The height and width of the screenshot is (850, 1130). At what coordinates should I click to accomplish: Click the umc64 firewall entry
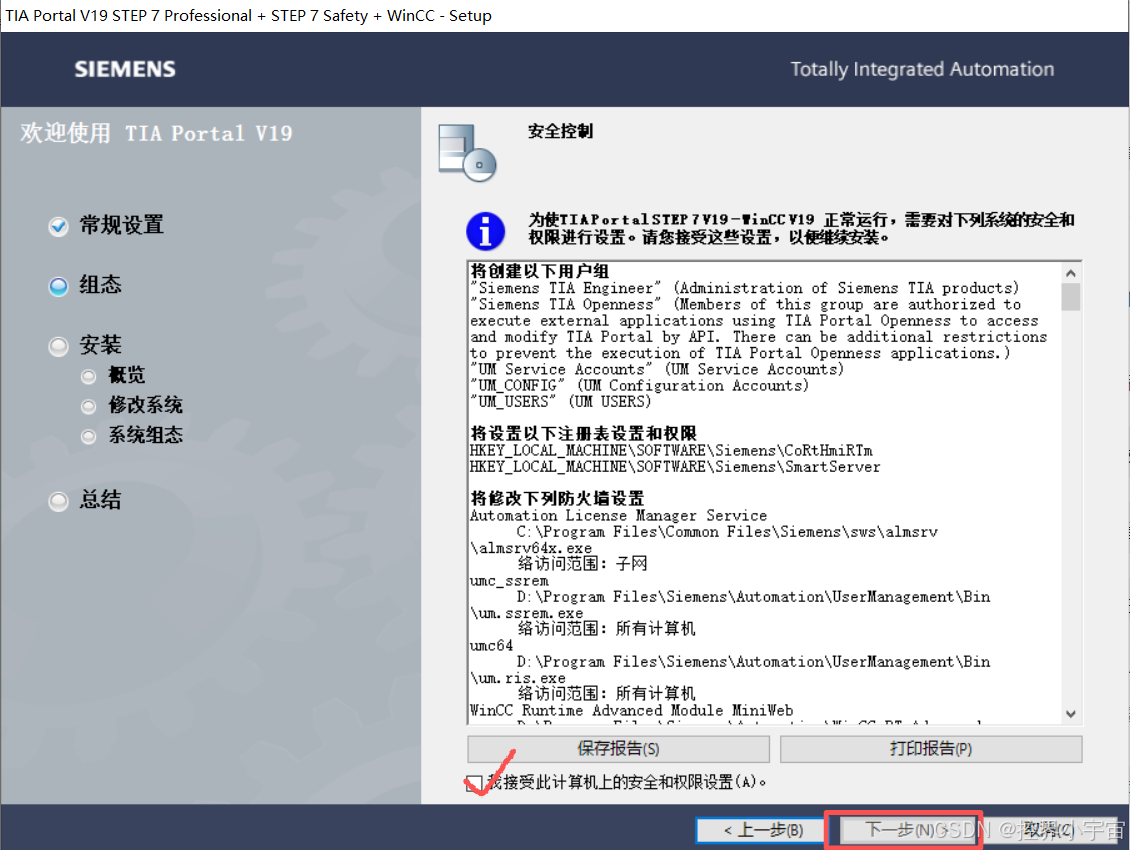pyautogui.click(x=491, y=645)
